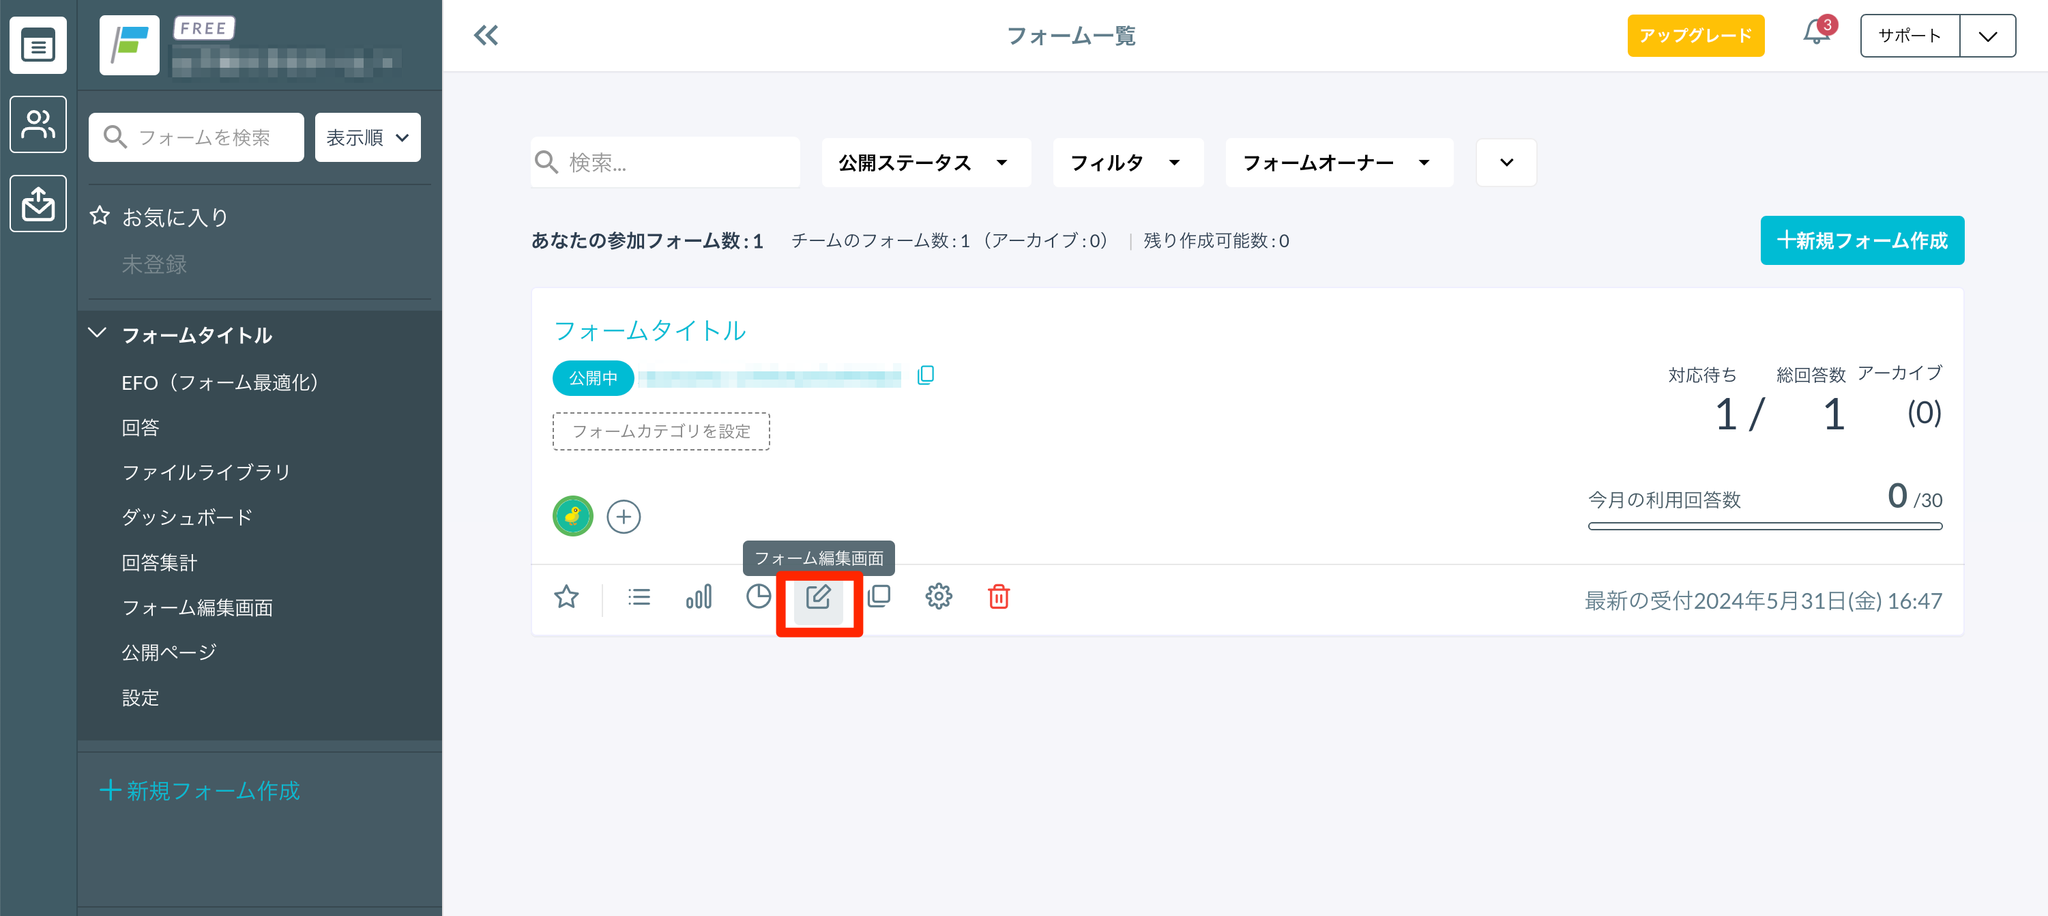
Task: Click the FREE plan badge
Action: point(204,29)
